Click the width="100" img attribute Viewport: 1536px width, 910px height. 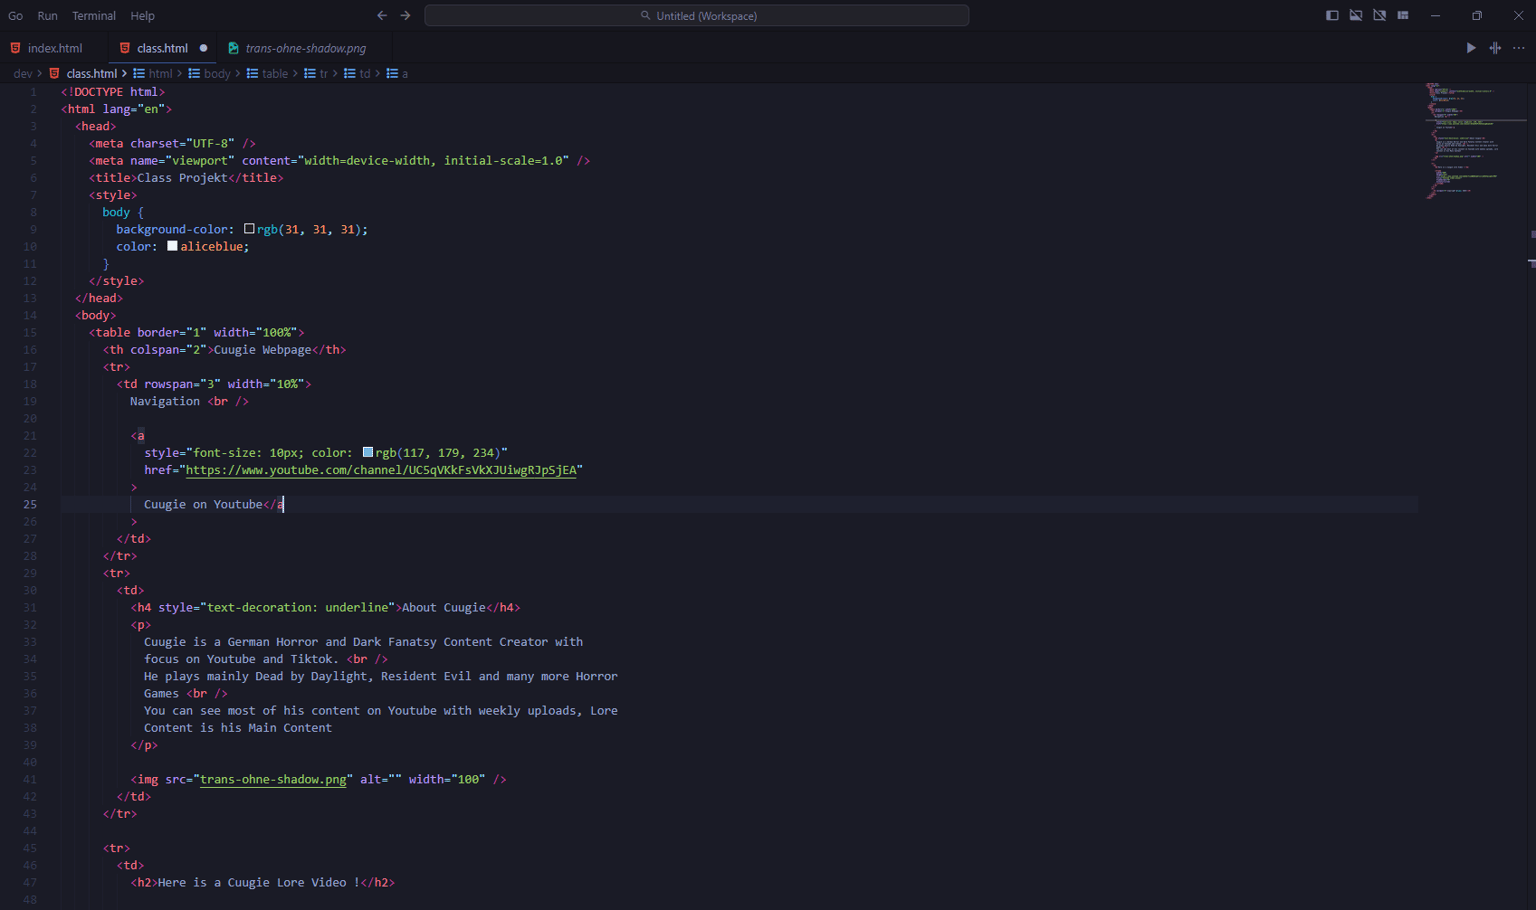pyautogui.click(x=447, y=780)
